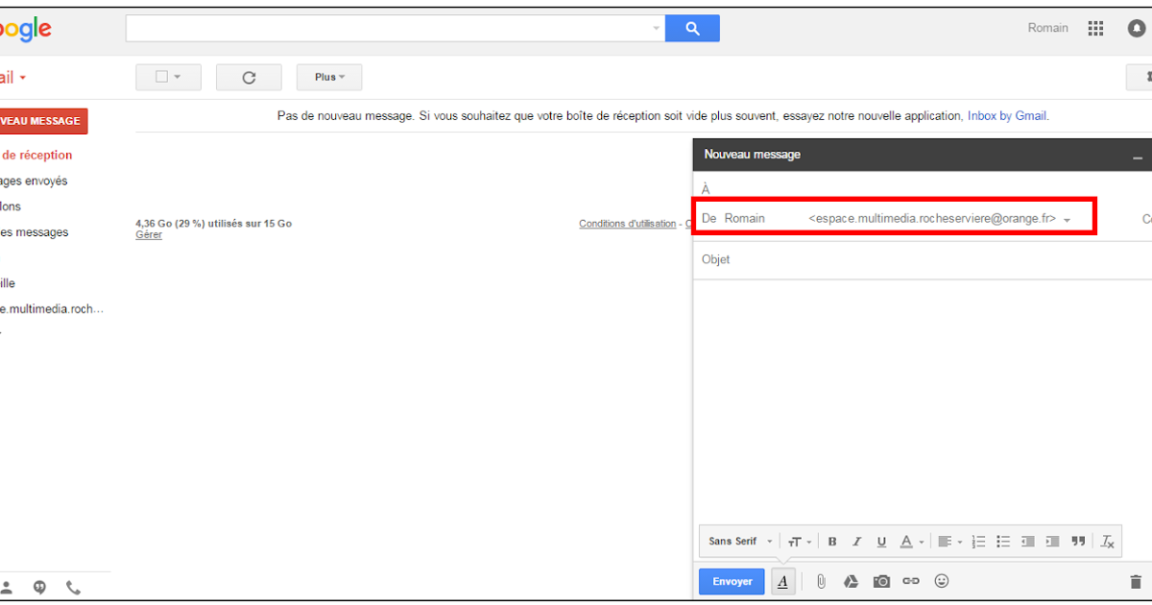Click the blue search magnifier button
The image size is (1152, 605).
[692, 29]
